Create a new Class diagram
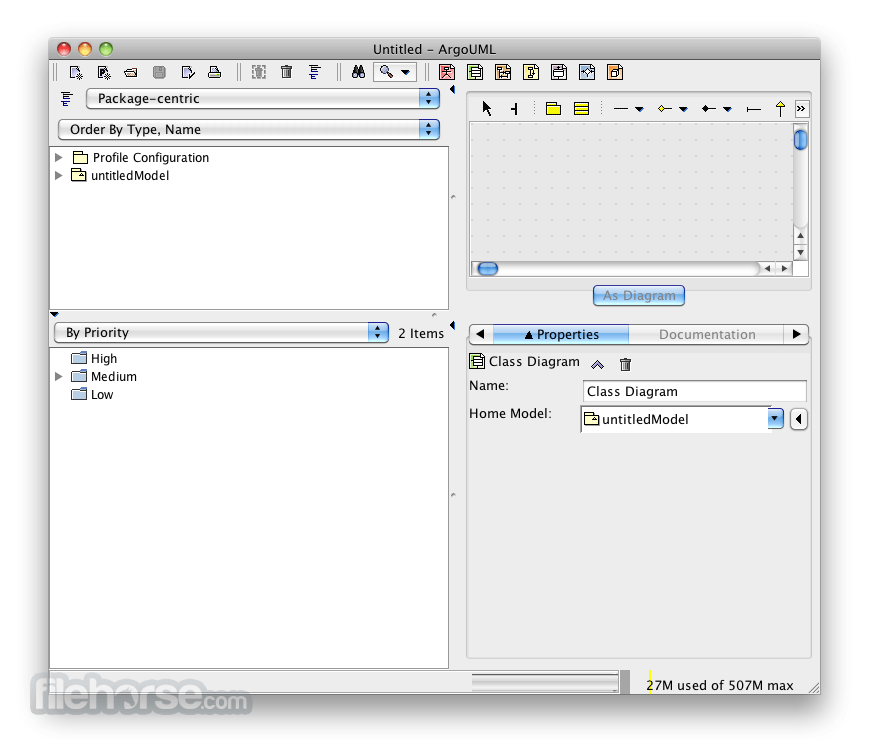Screen dimensions: 875x745 (475, 72)
